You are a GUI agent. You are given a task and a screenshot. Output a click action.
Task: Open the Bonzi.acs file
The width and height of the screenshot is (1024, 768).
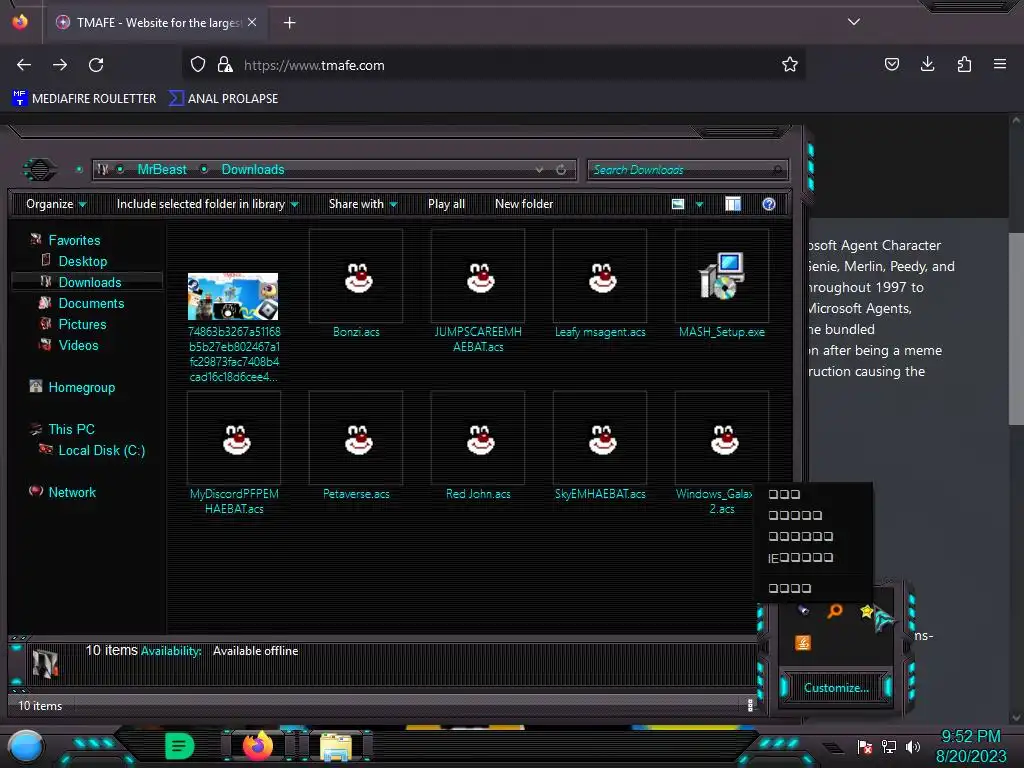point(356,283)
